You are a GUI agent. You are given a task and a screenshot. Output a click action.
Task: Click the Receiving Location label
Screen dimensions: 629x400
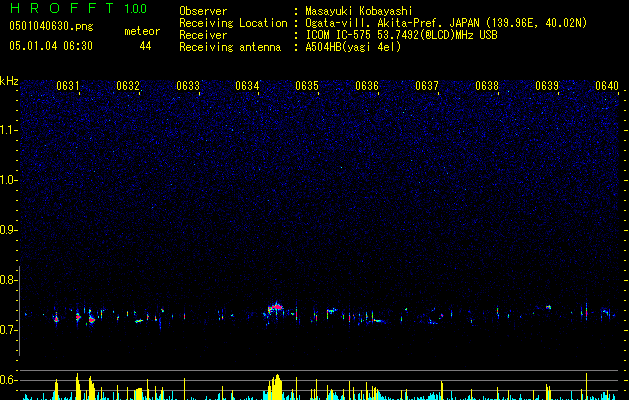click(x=233, y=23)
